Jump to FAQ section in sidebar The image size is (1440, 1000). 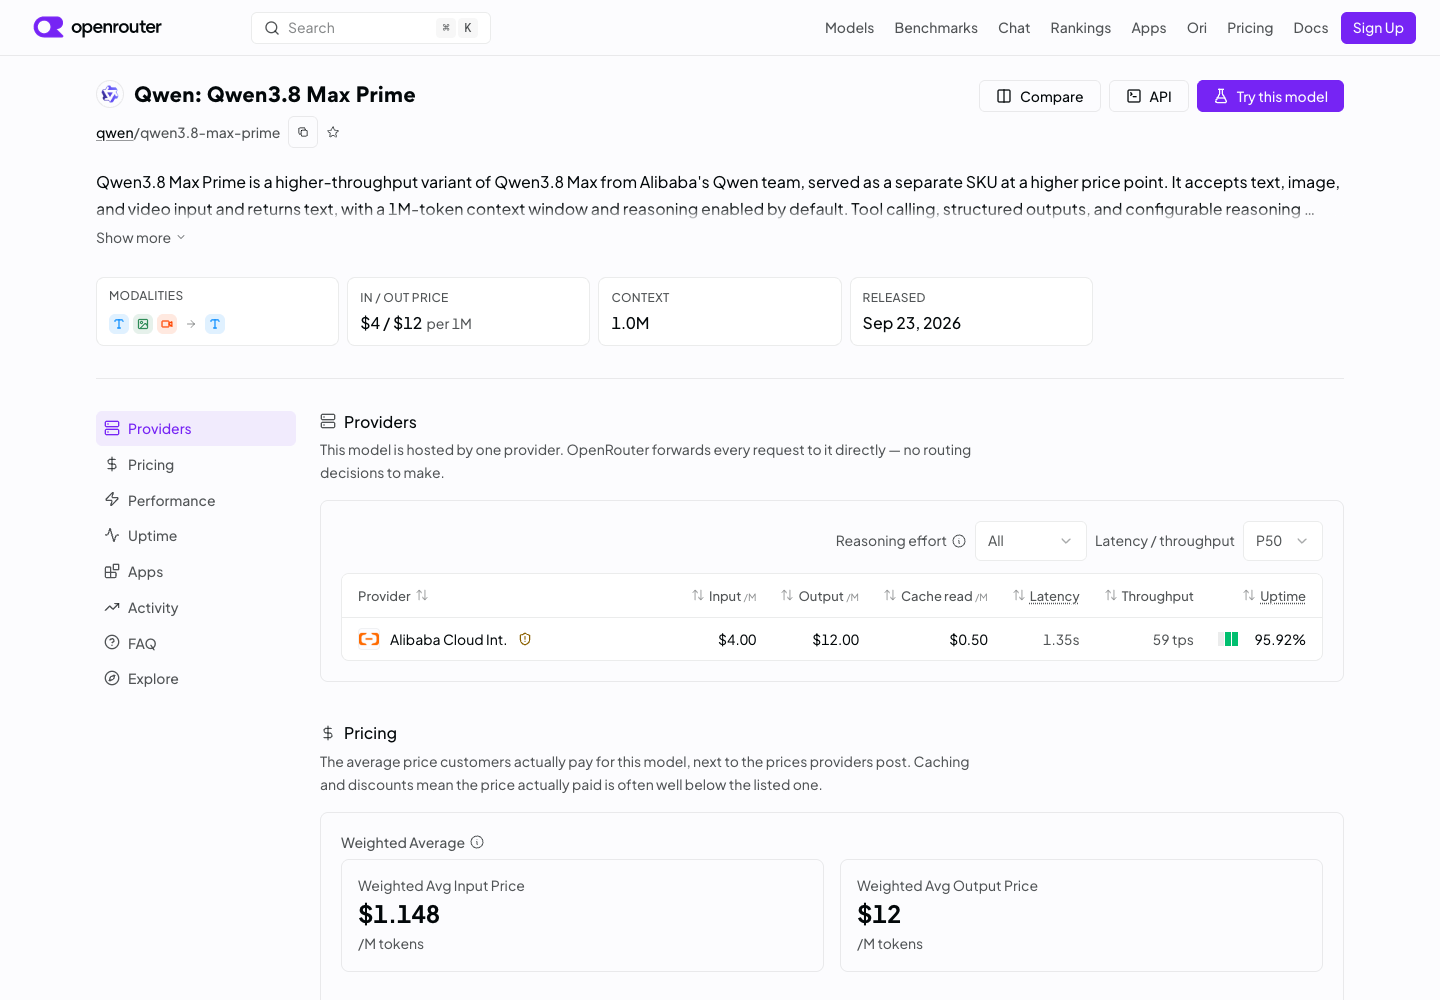click(196, 644)
